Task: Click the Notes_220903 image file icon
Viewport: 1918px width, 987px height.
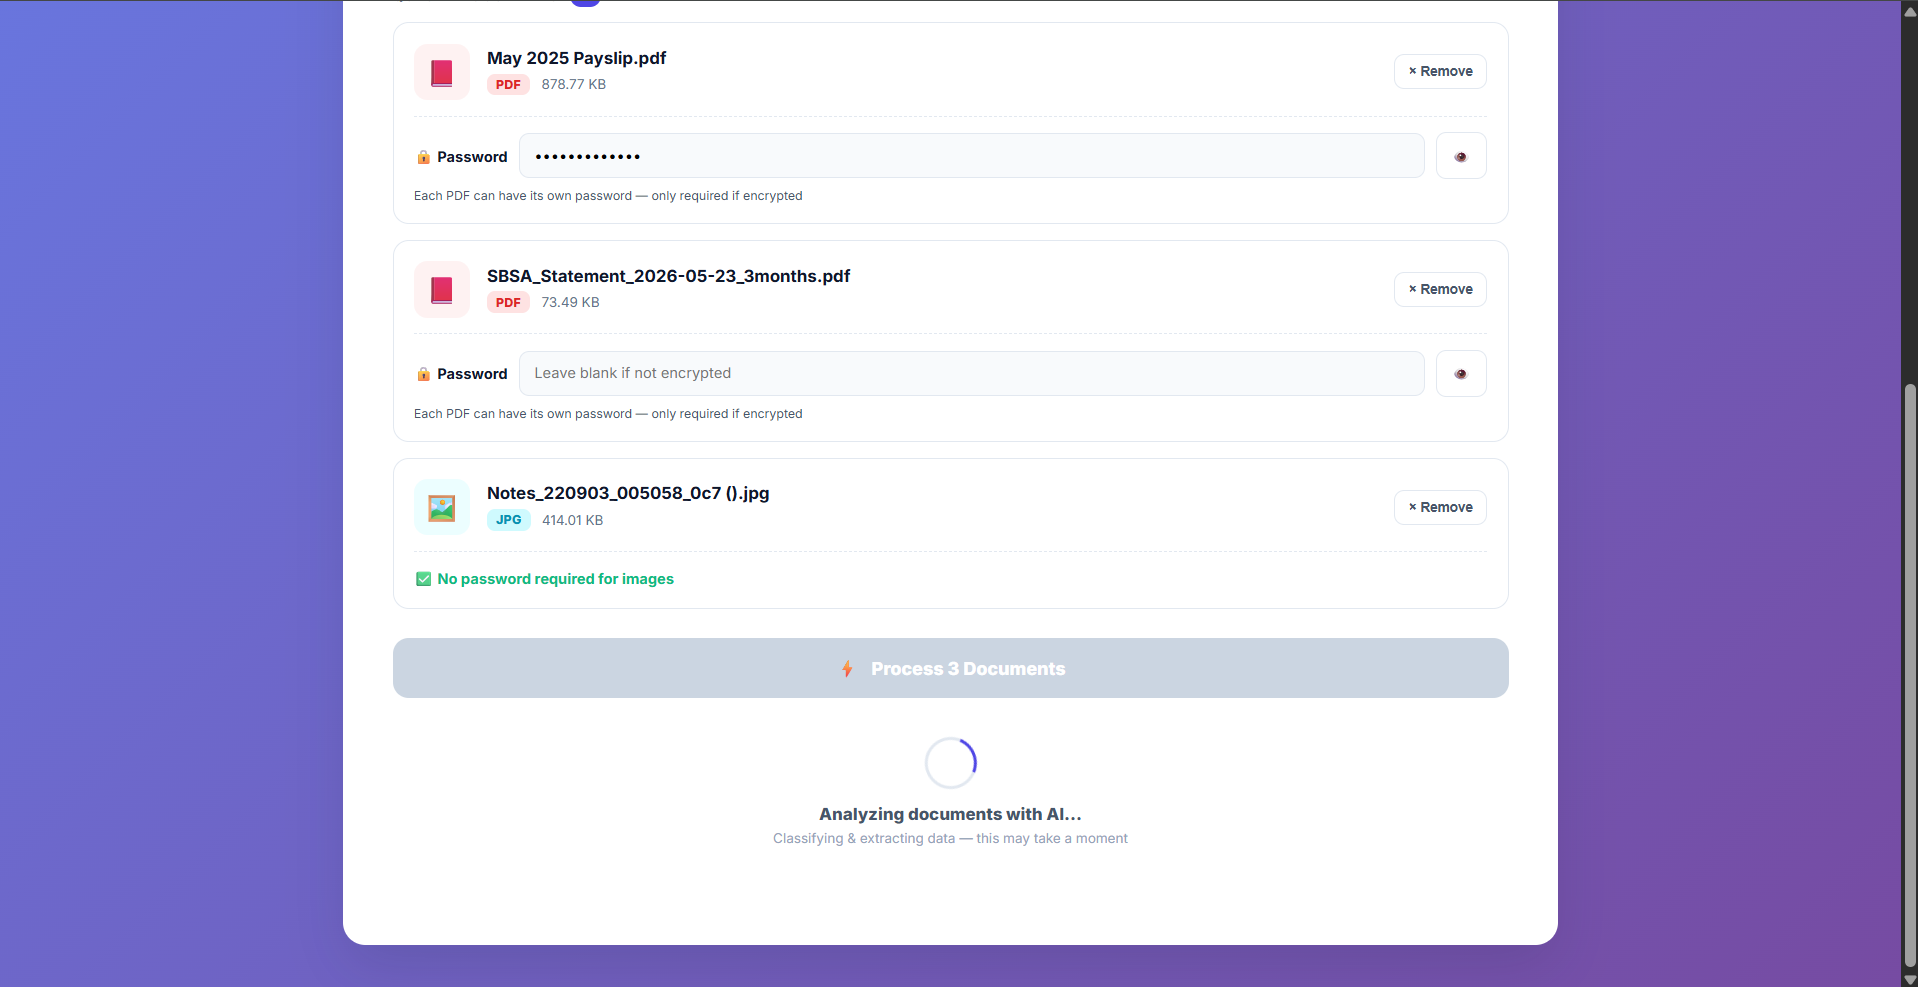Action: coord(442,508)
